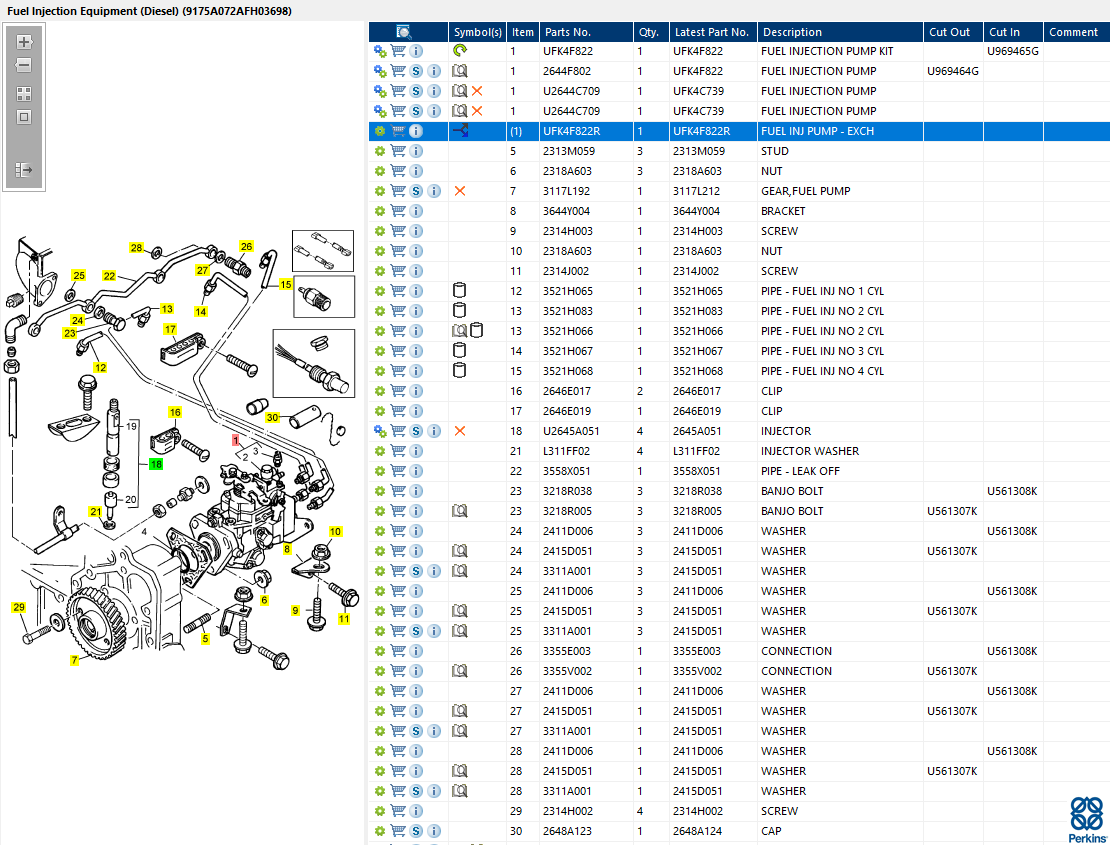Zoom out of the parts diagram

click(x=24, y=65)
